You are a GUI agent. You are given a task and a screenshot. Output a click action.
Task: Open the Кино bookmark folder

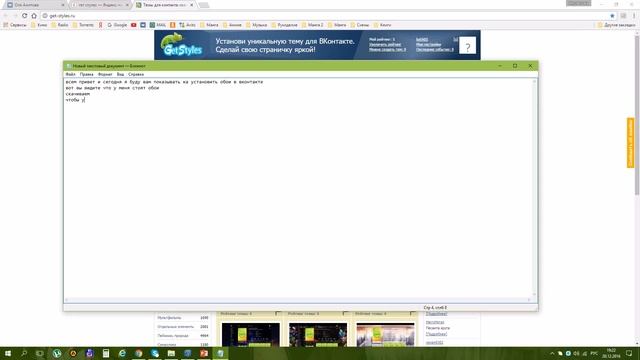tap(39, 25)
